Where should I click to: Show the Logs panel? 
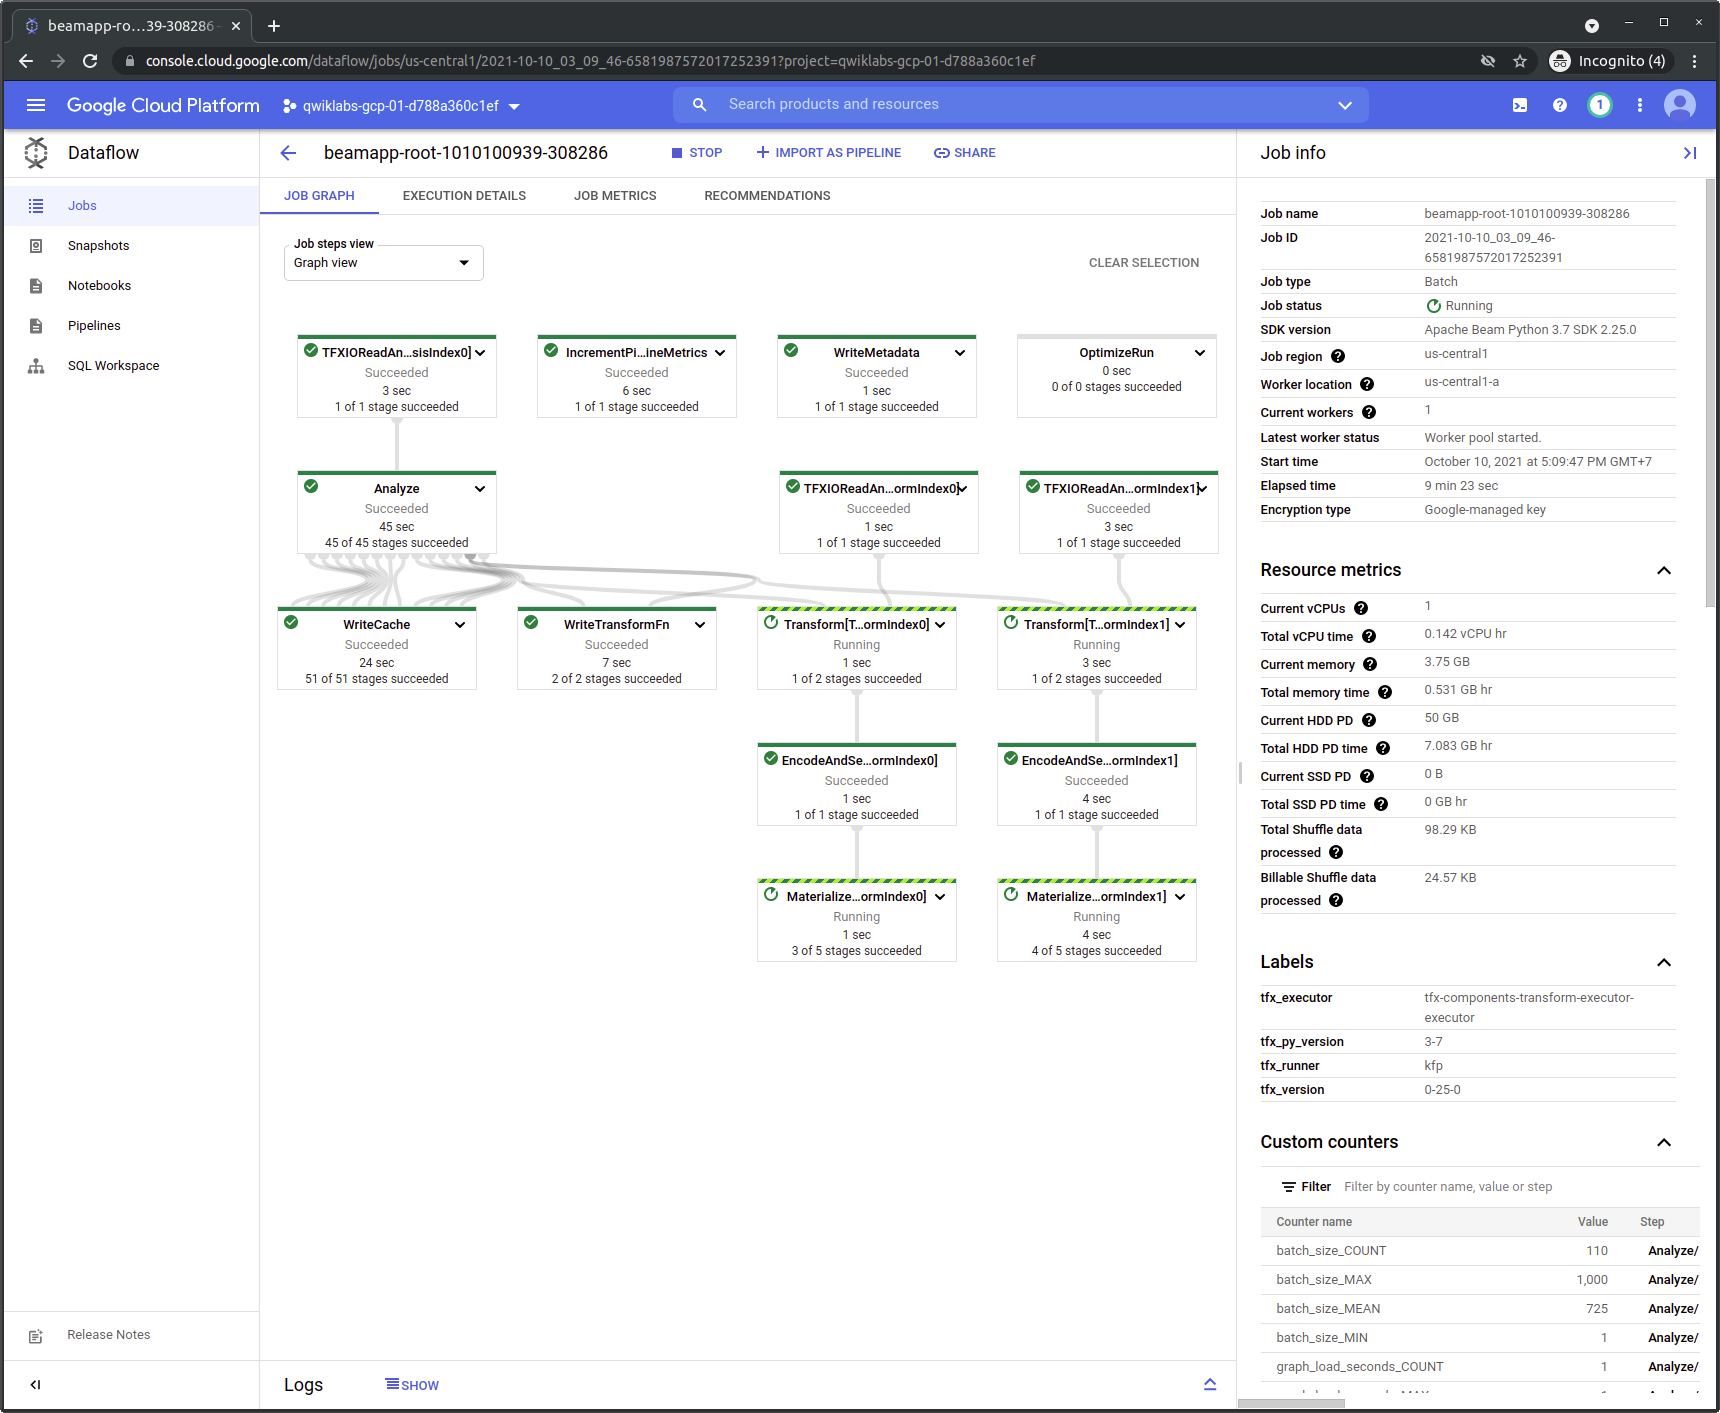point(412,1385)
